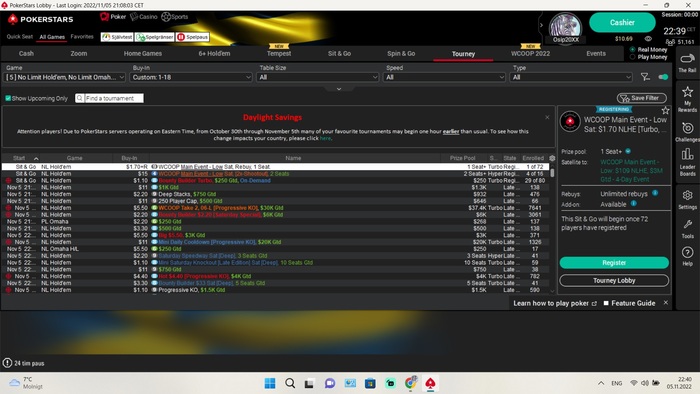
Task: Switch to the Cash tab
Action: pos(26,54)
